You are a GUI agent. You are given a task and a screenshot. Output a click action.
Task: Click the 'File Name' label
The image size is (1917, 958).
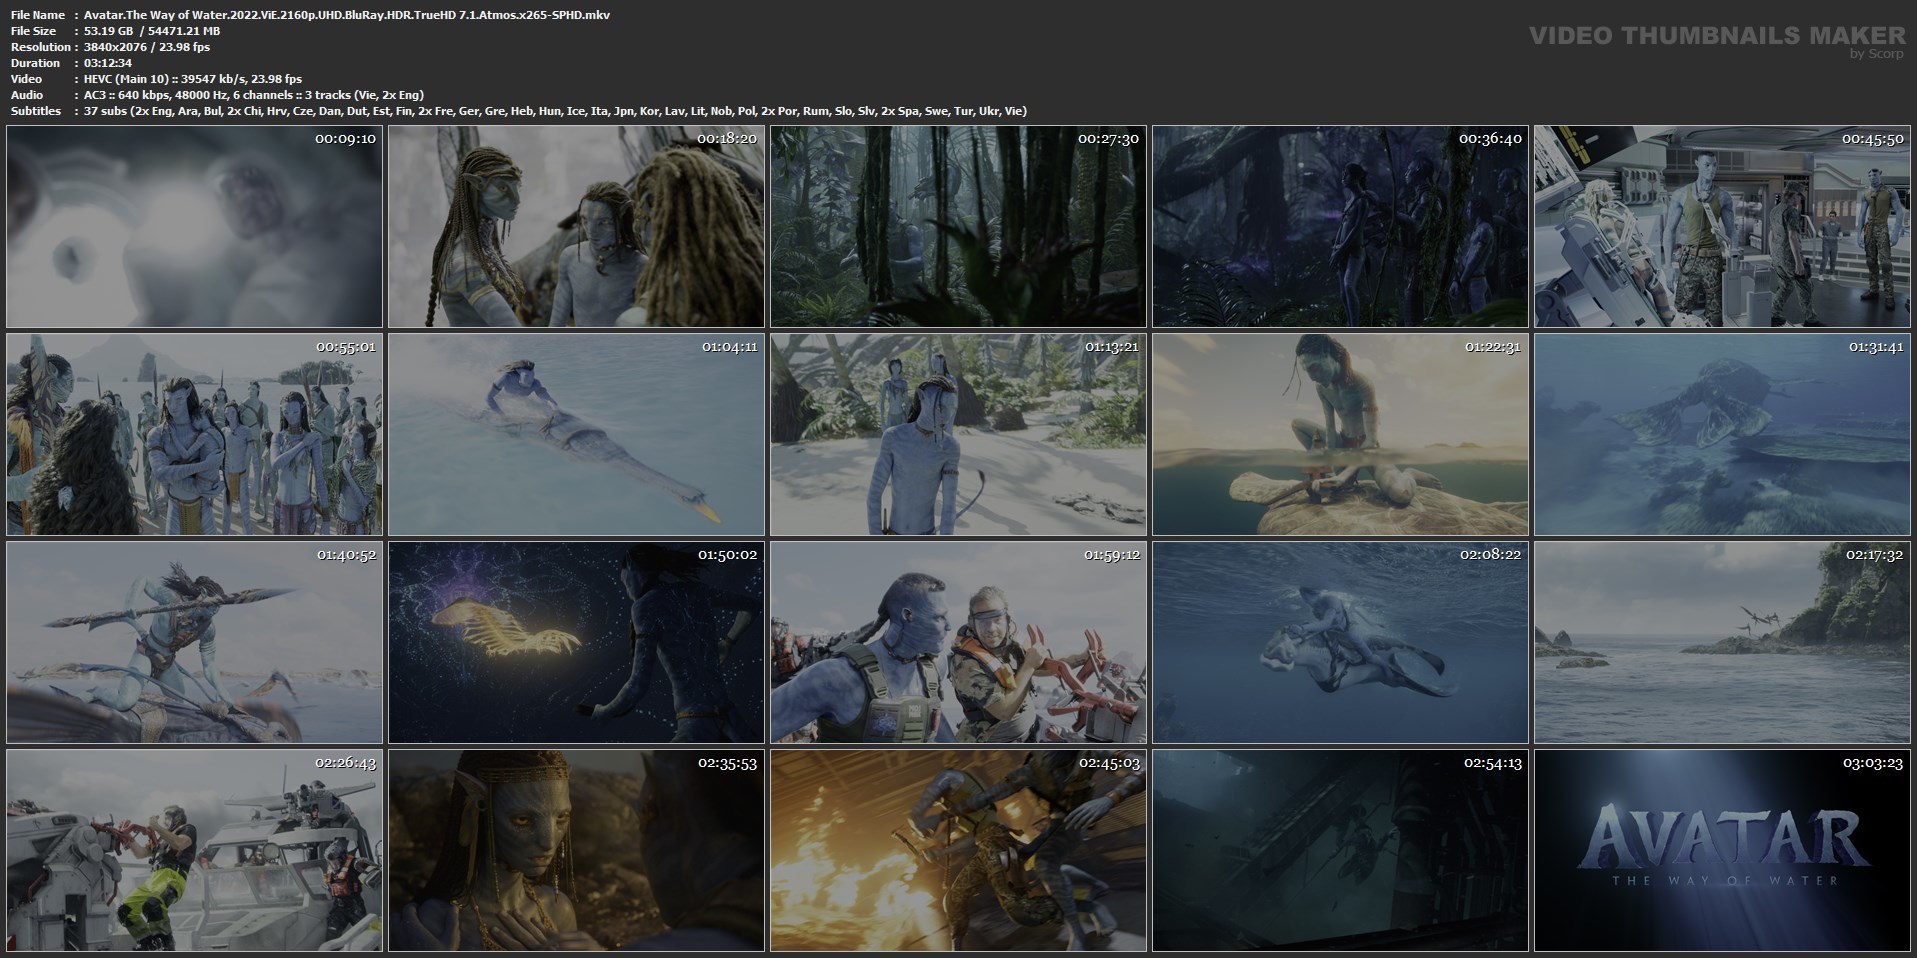[x=38, y=15]
